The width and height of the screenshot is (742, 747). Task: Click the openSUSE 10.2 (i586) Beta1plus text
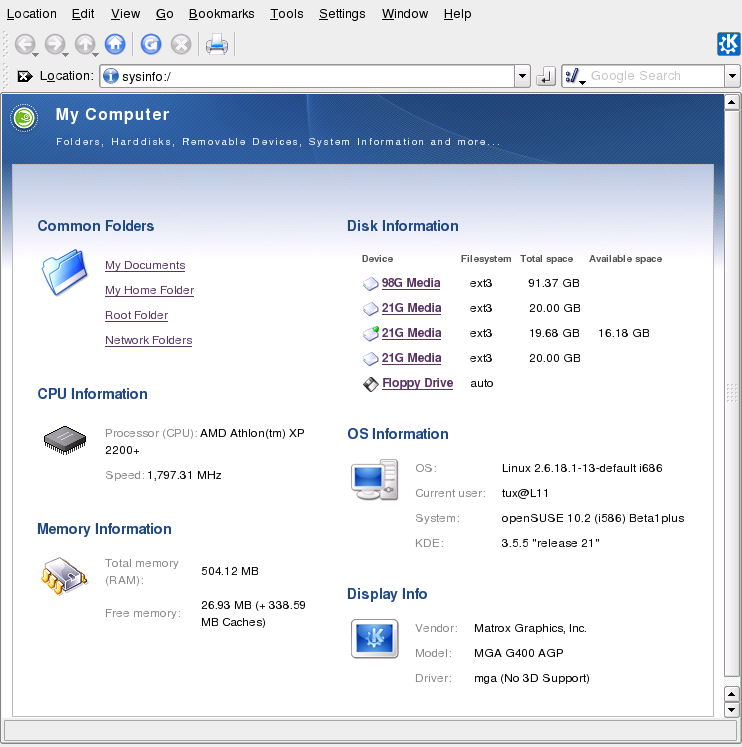[x=592, y=518]
